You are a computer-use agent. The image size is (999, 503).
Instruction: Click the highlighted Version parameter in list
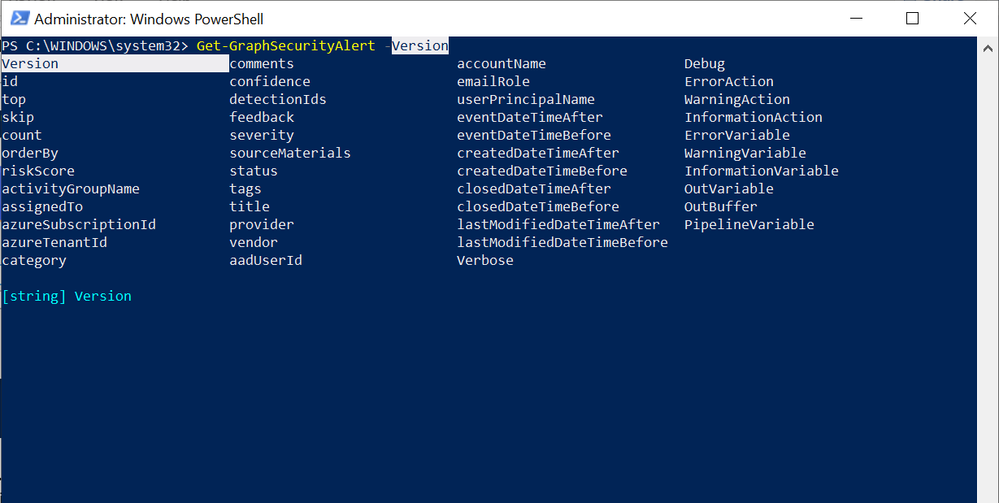(30, 64)
